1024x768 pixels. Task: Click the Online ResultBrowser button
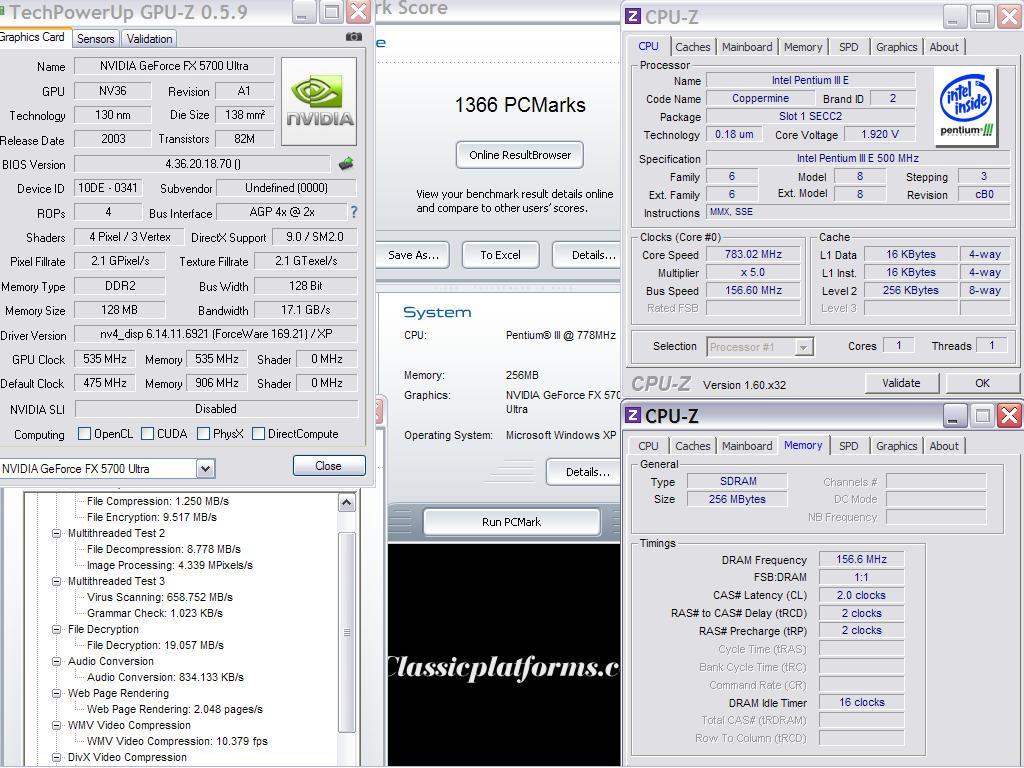pos(520,155)
